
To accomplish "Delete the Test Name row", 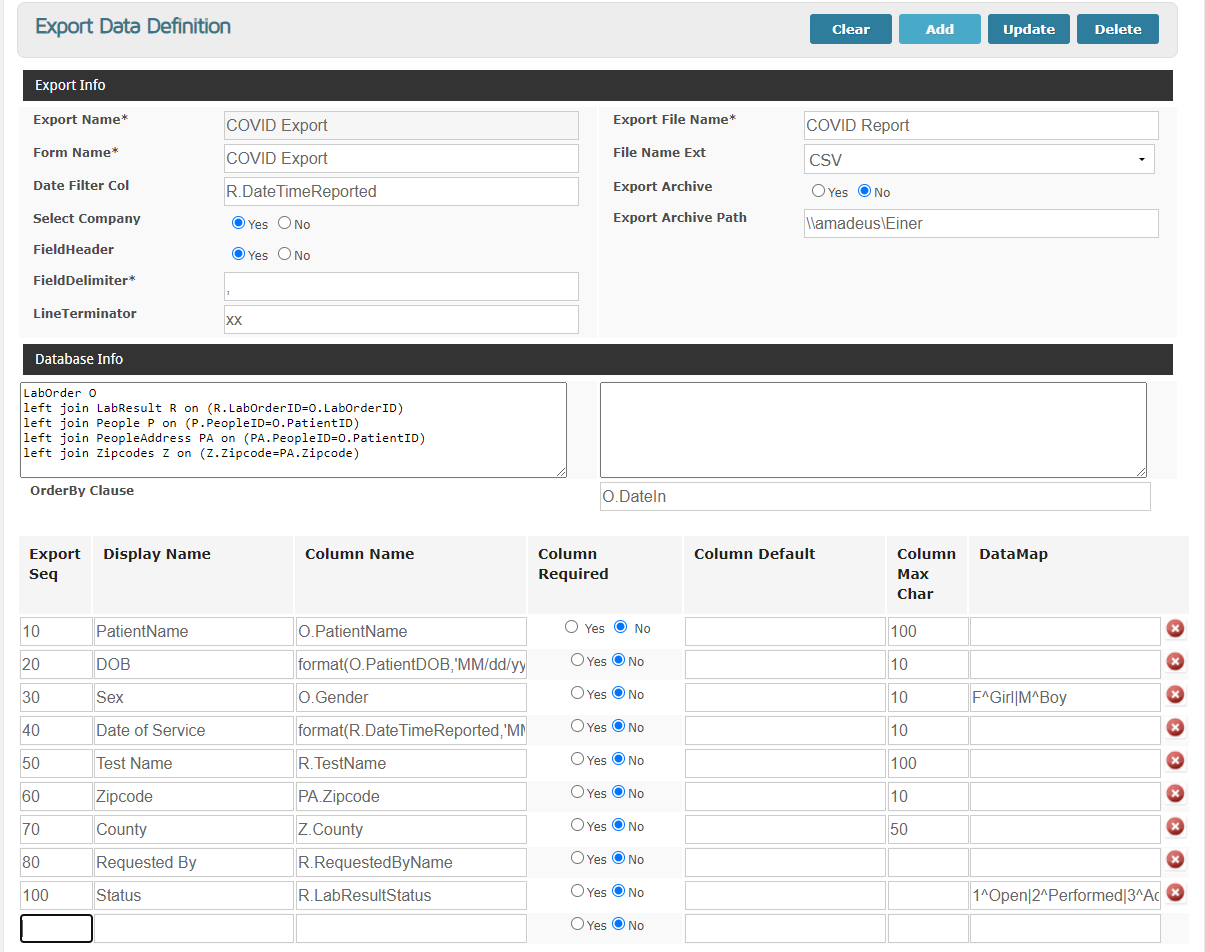I will pyautogui.click(x=1176, y=760).
